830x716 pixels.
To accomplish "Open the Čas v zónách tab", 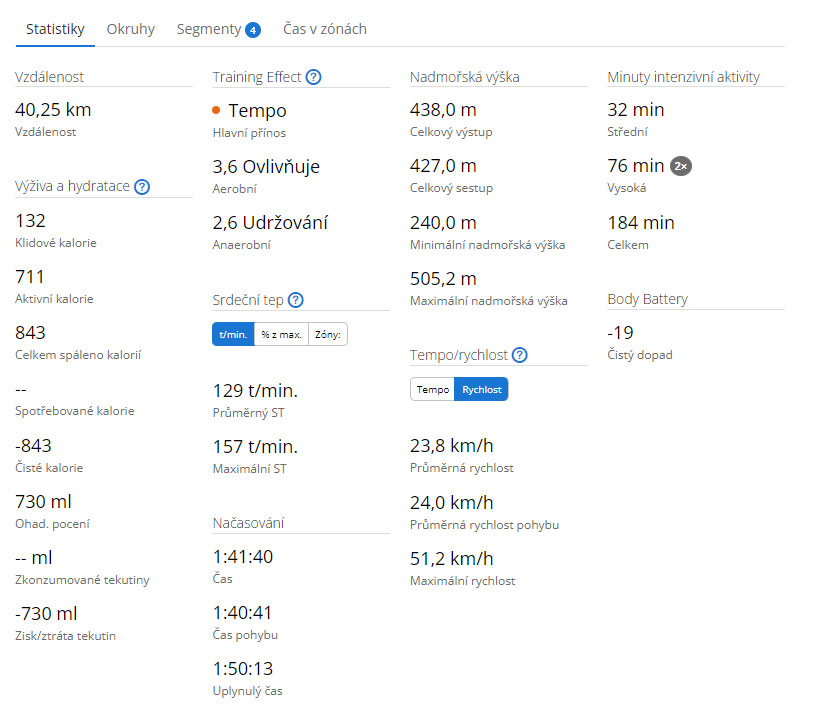I will click(x=318, y=29).
